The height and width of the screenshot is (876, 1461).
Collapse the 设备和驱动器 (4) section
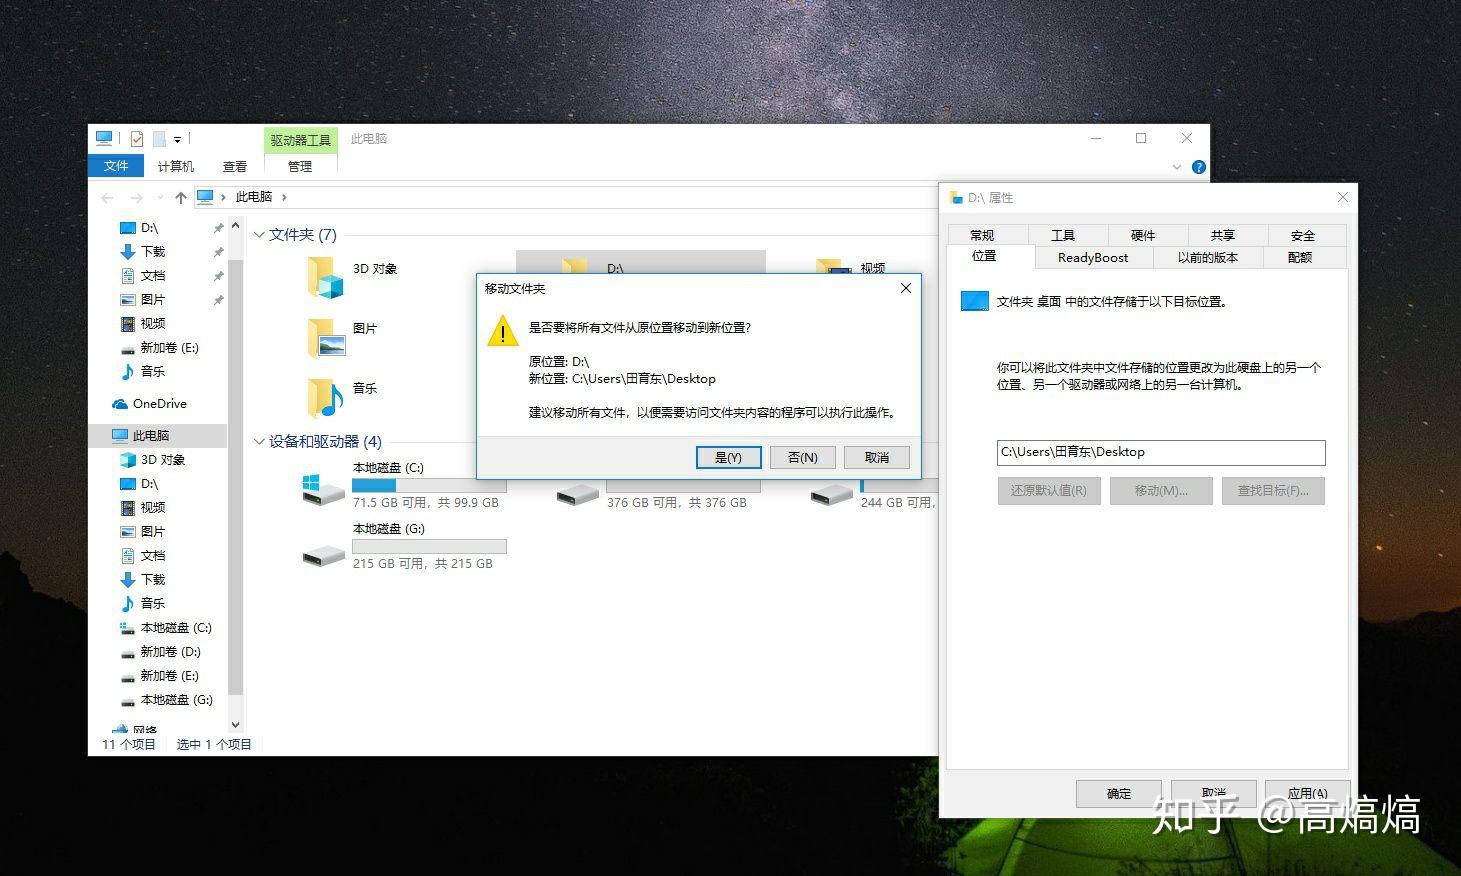tap(258, 441)
